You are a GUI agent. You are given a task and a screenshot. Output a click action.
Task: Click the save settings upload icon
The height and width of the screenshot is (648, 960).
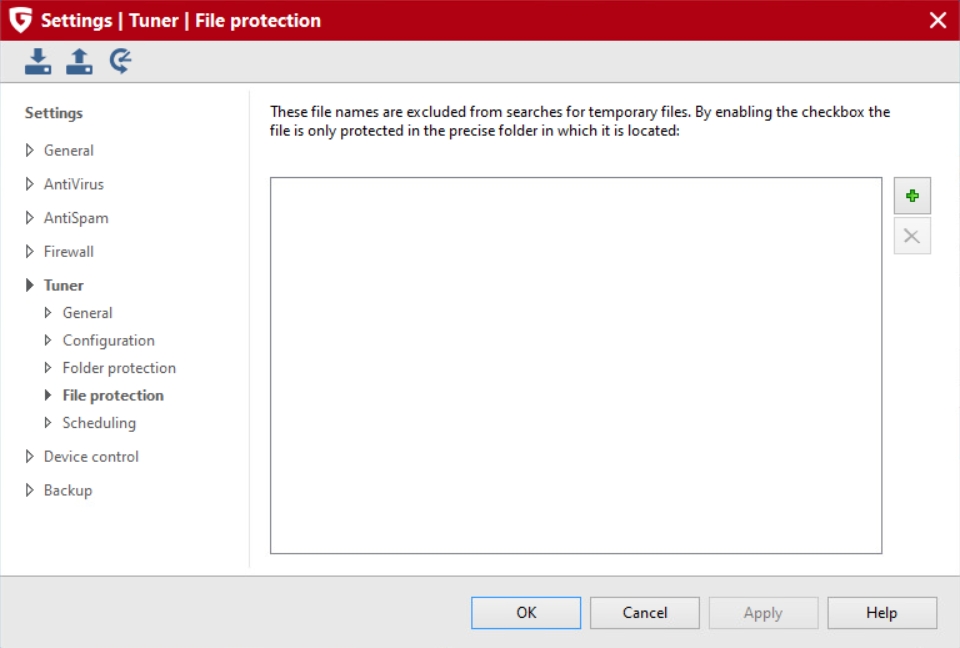[80, 61]
